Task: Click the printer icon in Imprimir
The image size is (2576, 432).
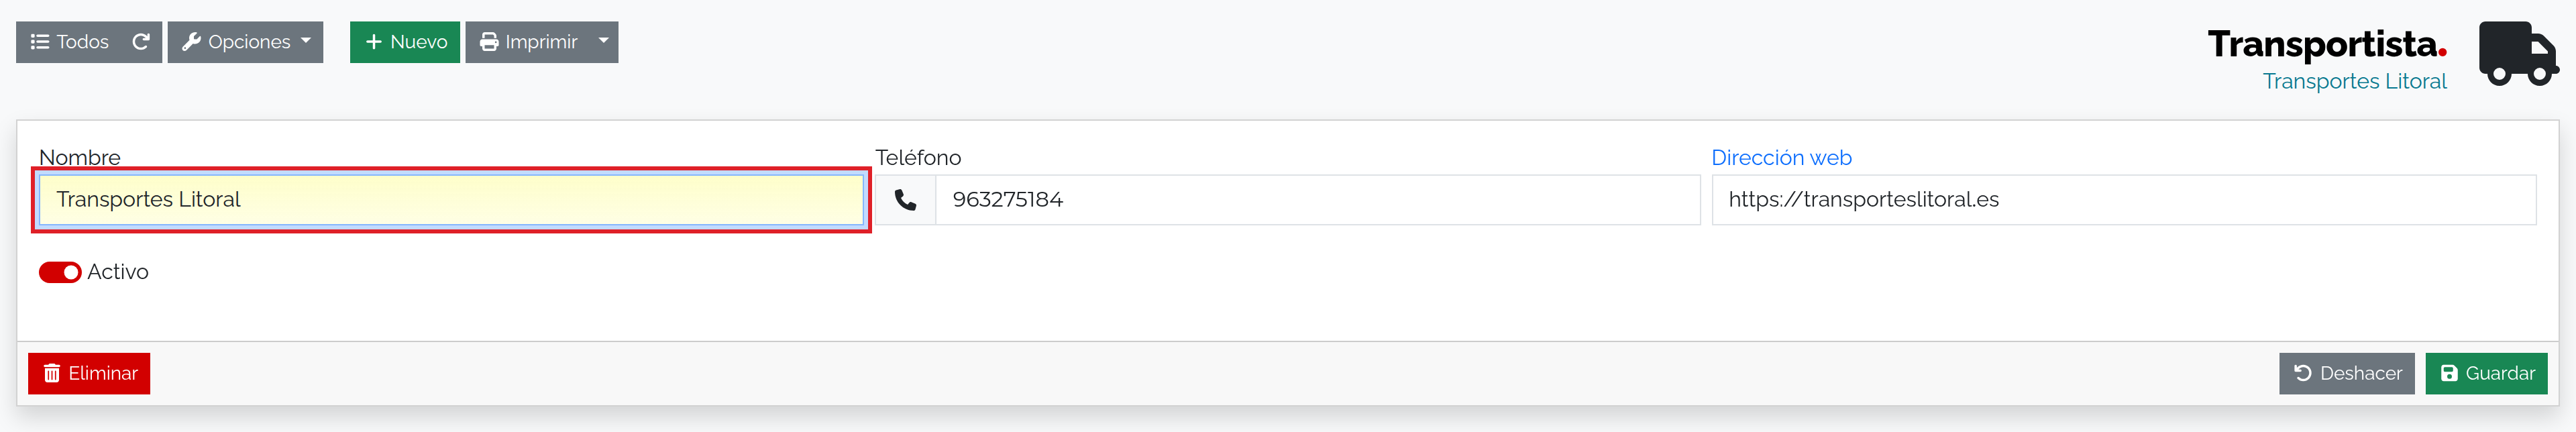Action: tap(489, 42)
